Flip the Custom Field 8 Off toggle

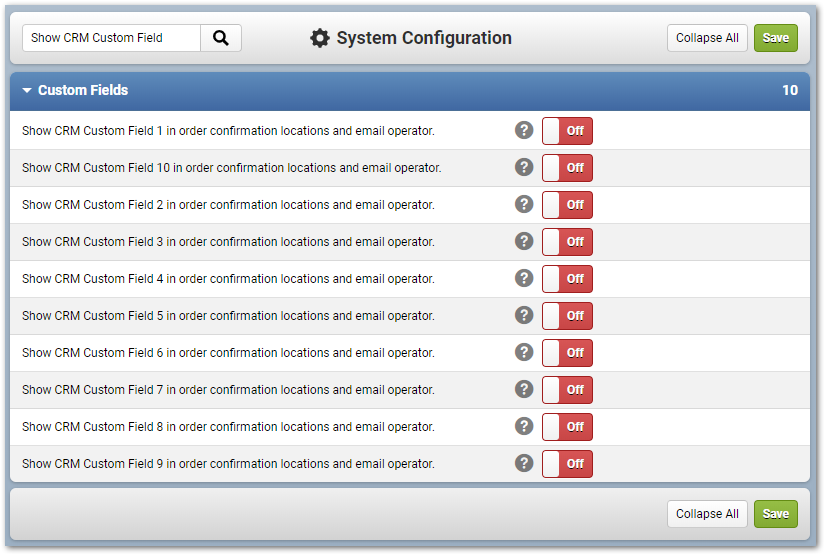pos(567,427)
